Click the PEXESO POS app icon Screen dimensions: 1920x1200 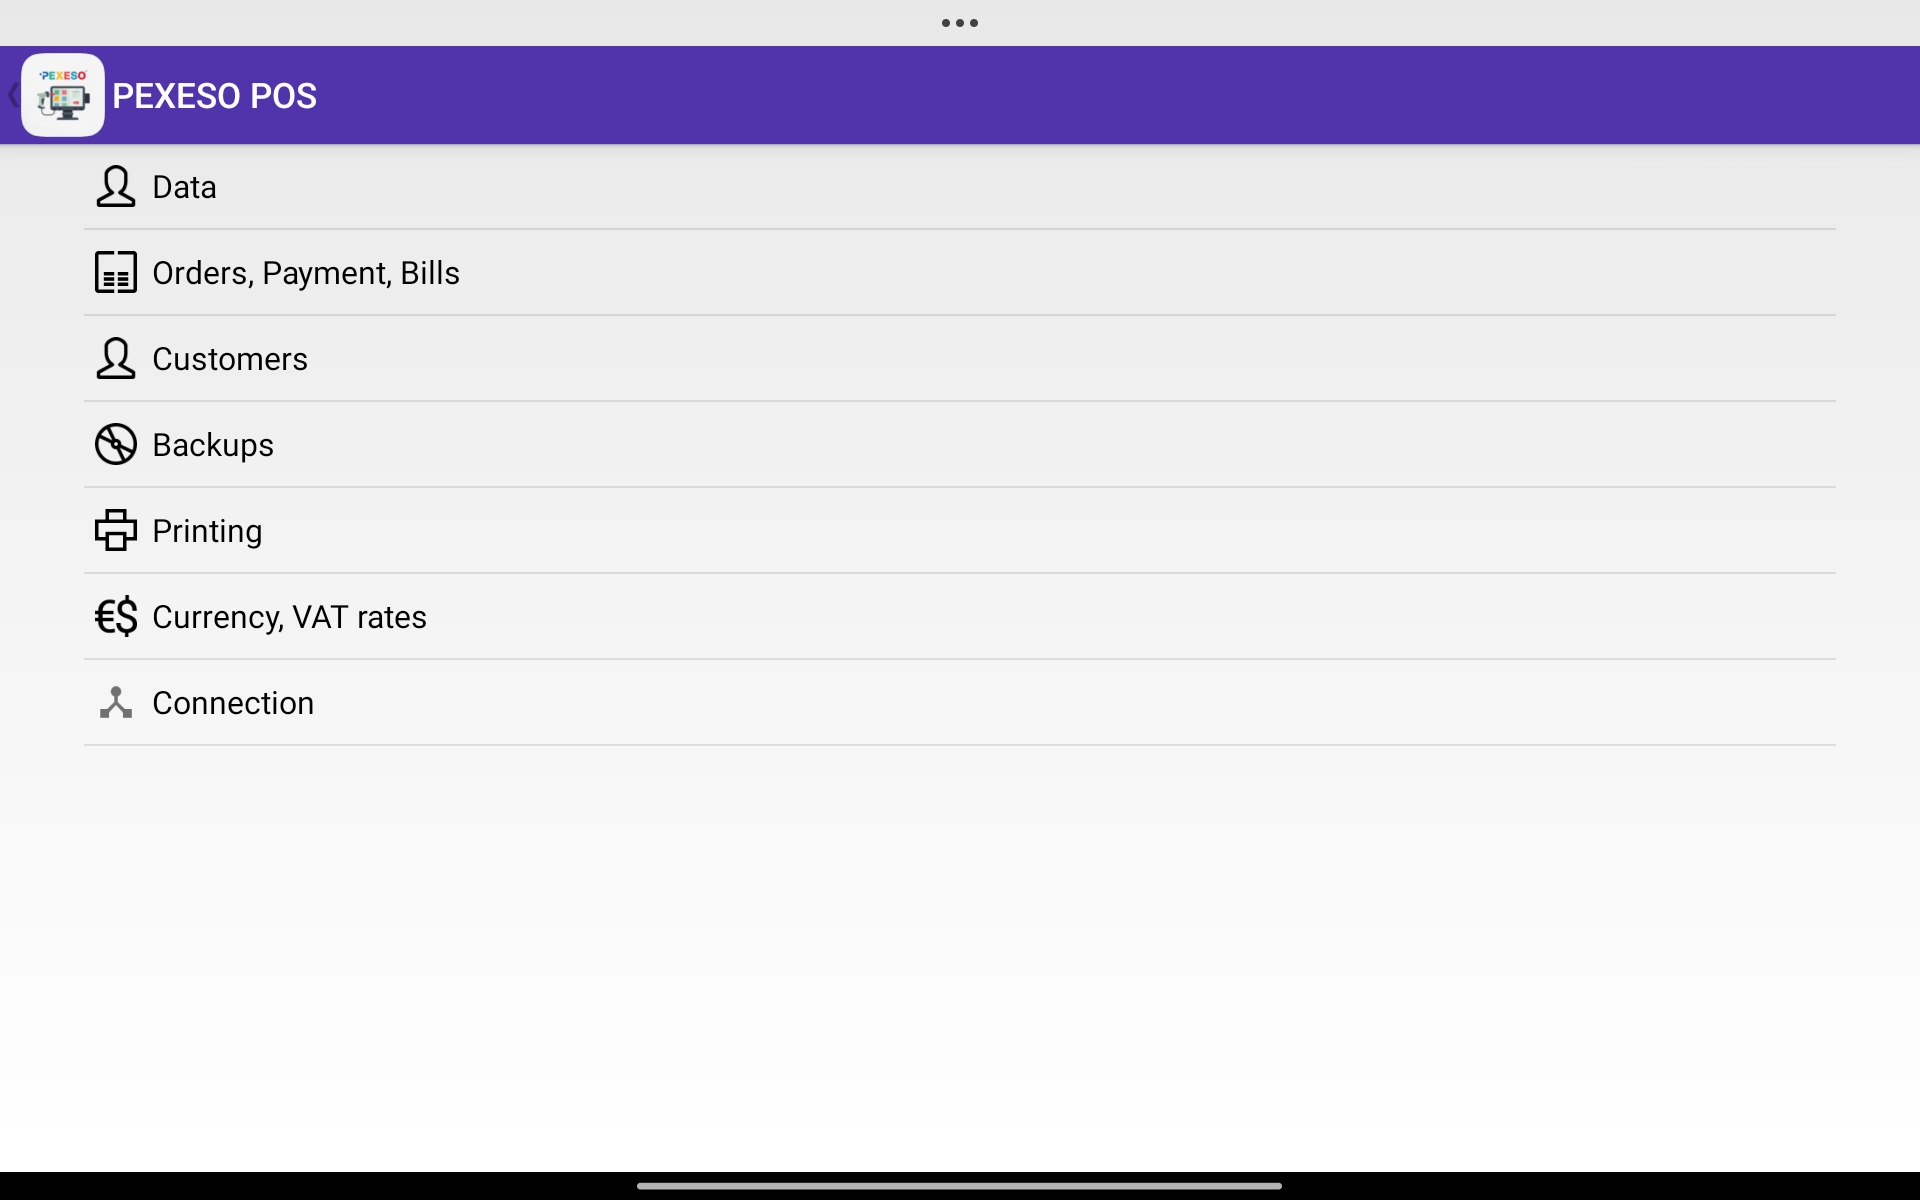click(x=62, y=94)
